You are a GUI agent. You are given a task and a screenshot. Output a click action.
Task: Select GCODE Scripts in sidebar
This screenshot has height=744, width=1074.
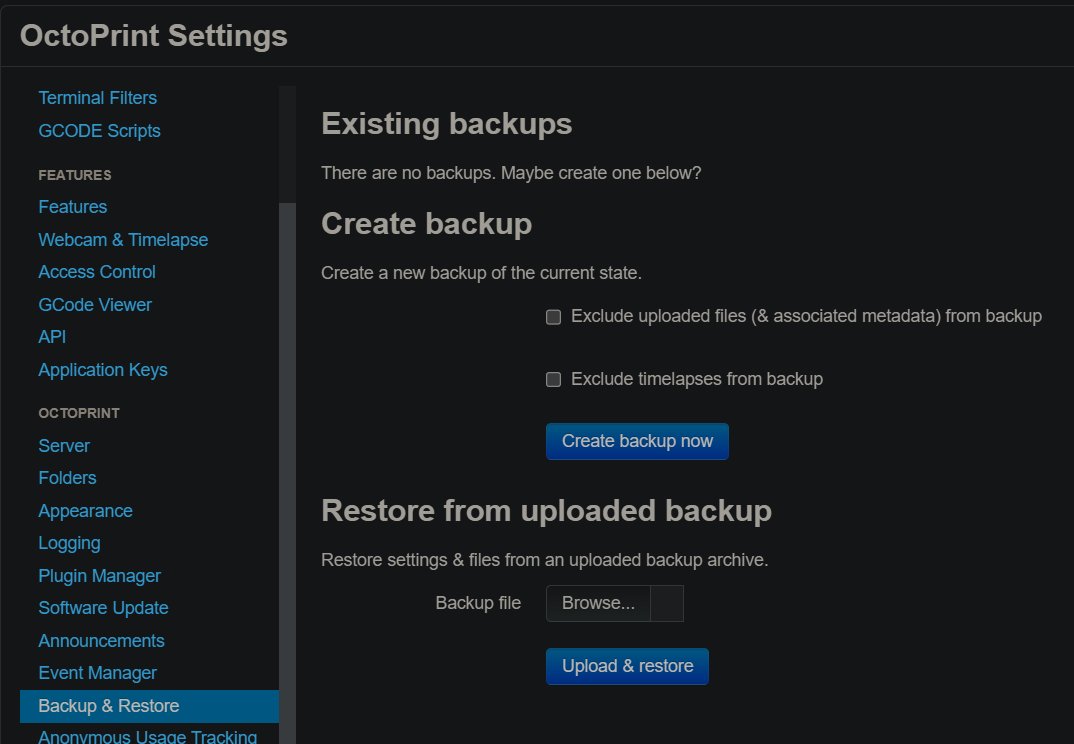pos(99,131)
